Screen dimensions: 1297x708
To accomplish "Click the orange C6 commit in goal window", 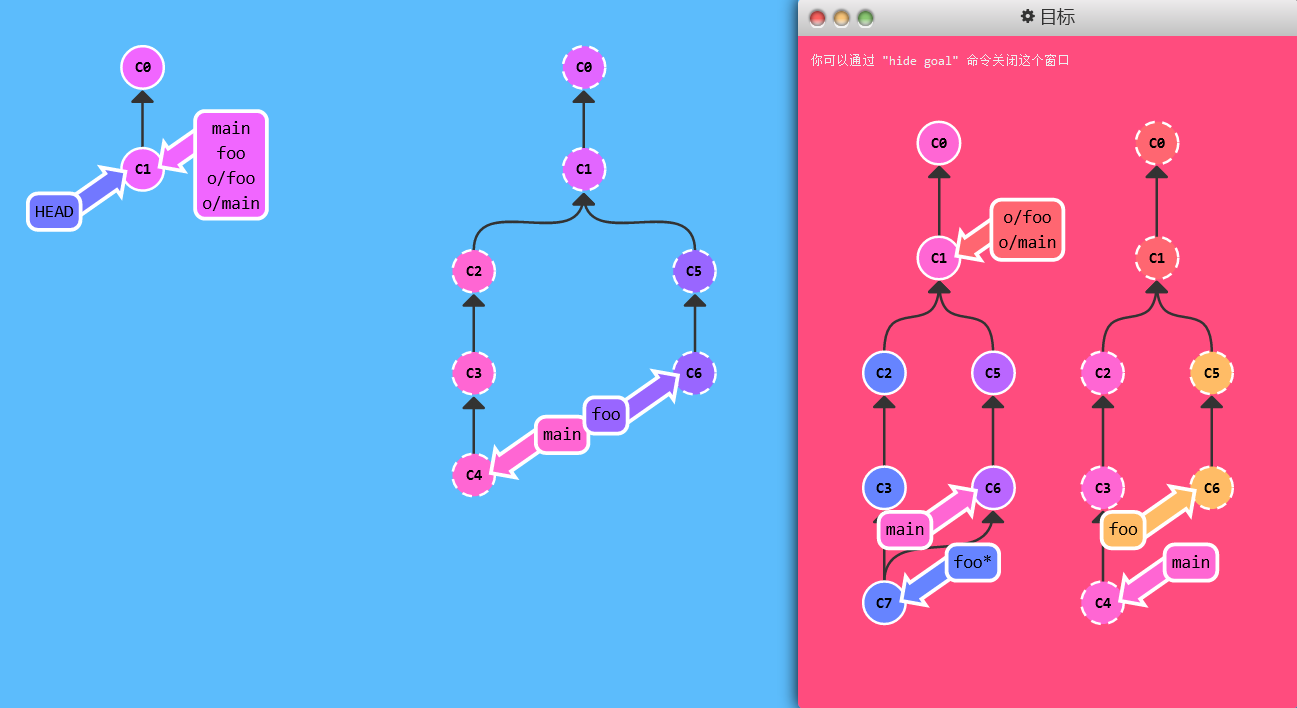I will (1211, 488).
